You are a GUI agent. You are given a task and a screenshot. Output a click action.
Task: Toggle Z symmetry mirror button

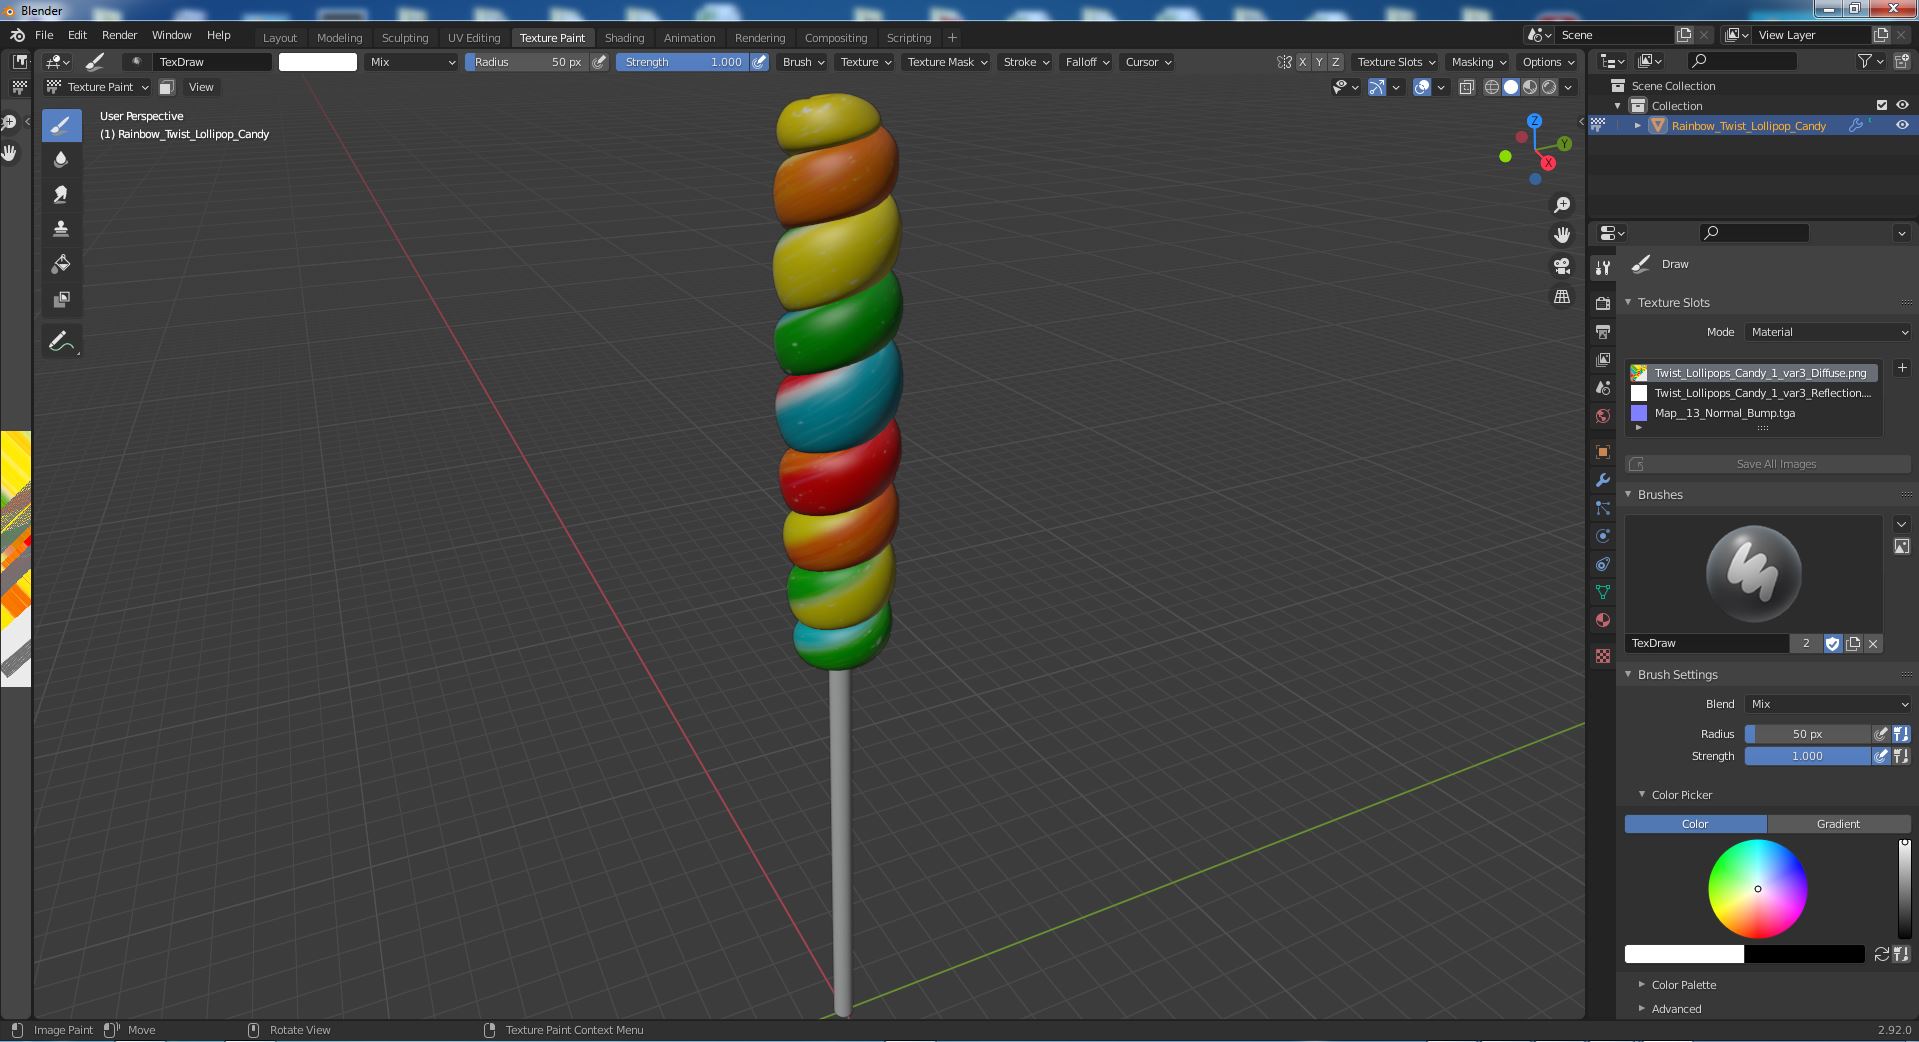(1335, 62)
